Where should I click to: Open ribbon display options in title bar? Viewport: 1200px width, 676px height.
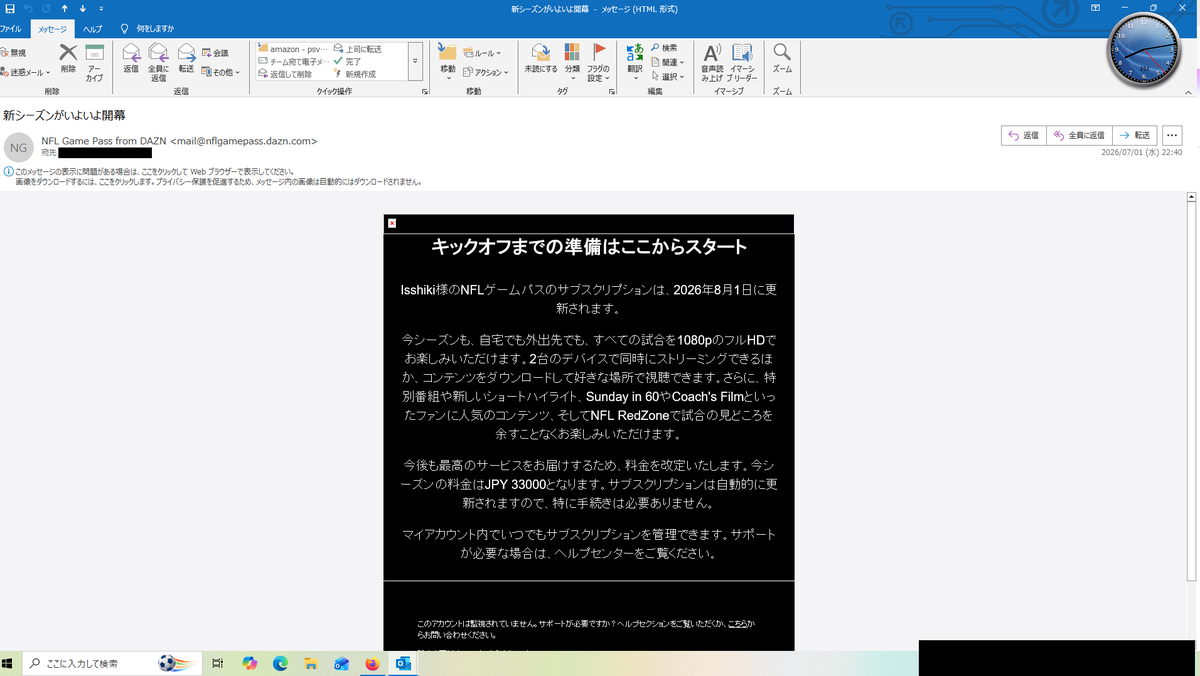coord(1096,9)
